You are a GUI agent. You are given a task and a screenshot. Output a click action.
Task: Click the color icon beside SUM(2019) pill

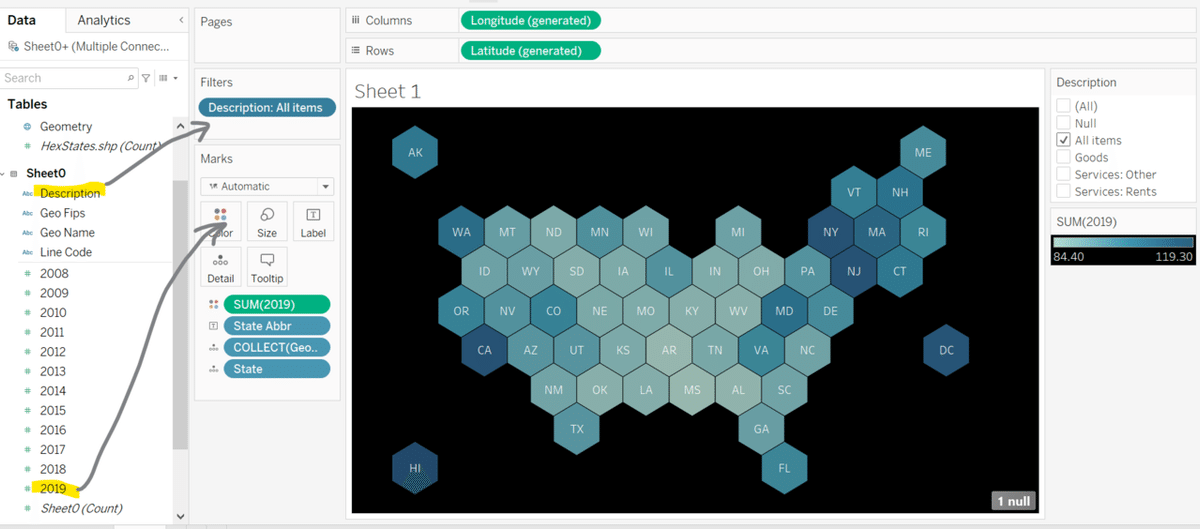[212, 304]
